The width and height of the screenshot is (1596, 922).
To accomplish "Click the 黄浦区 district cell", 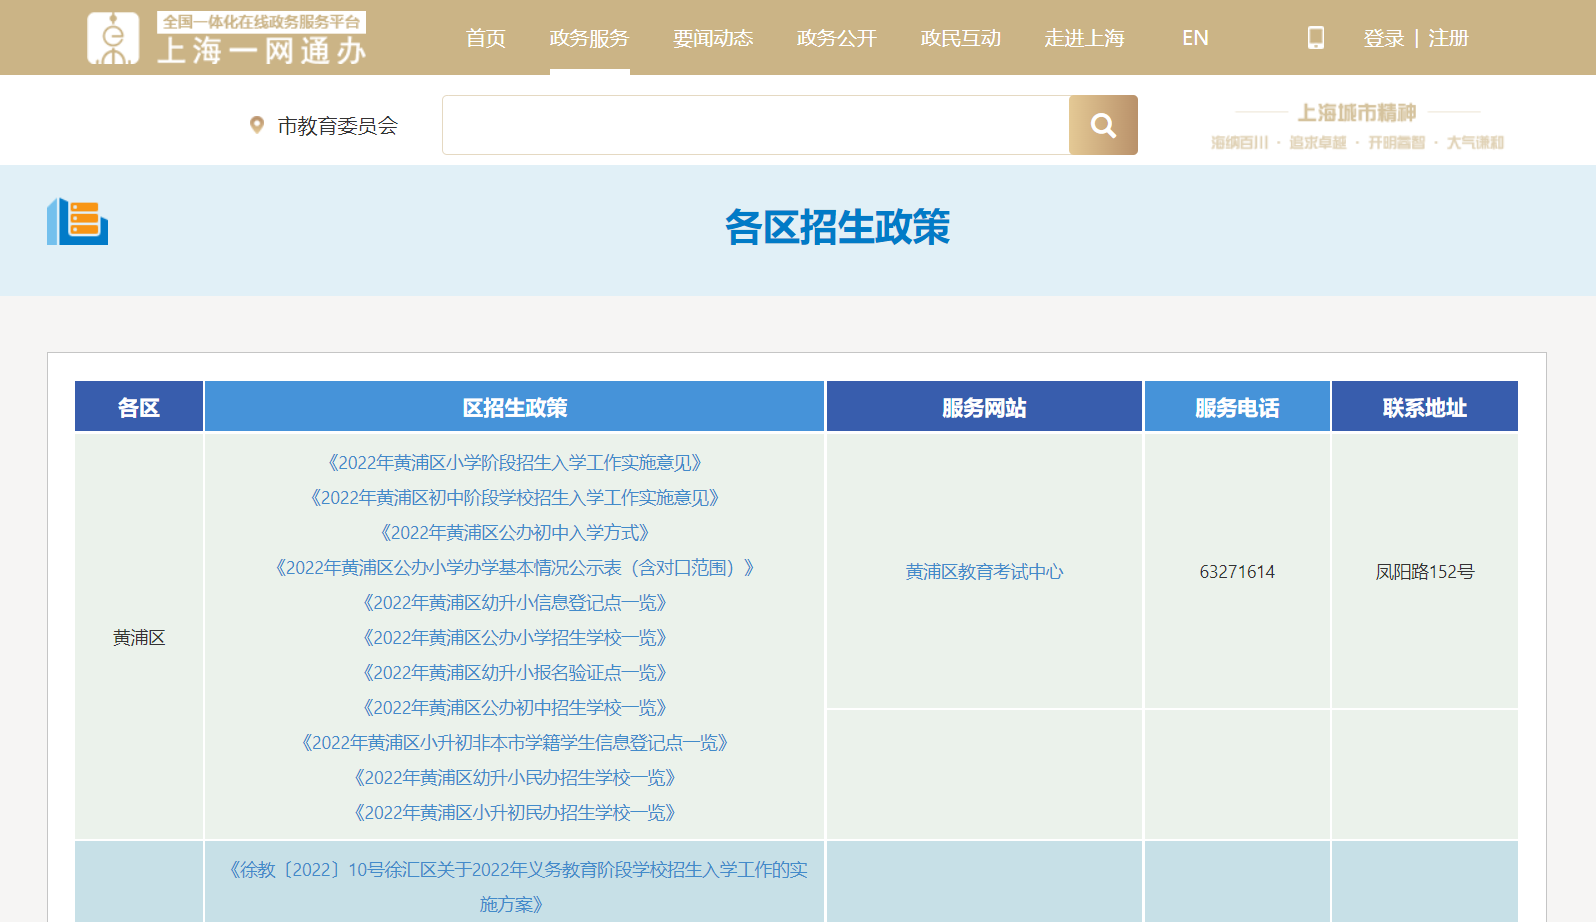I will (139, 638).
